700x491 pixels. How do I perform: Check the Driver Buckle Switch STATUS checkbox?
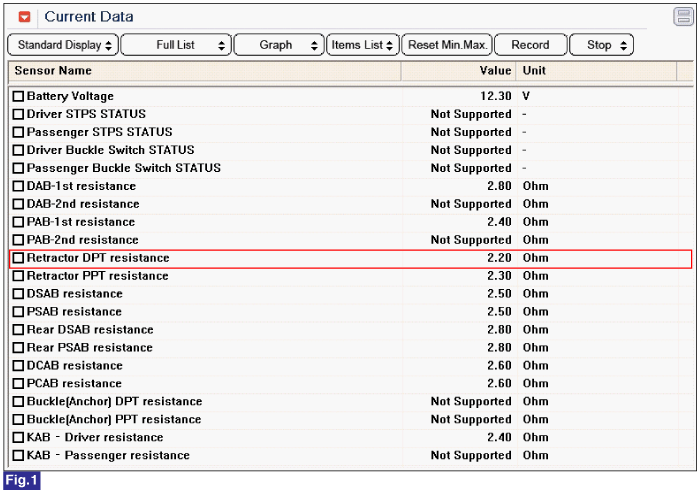coord(18,150)
